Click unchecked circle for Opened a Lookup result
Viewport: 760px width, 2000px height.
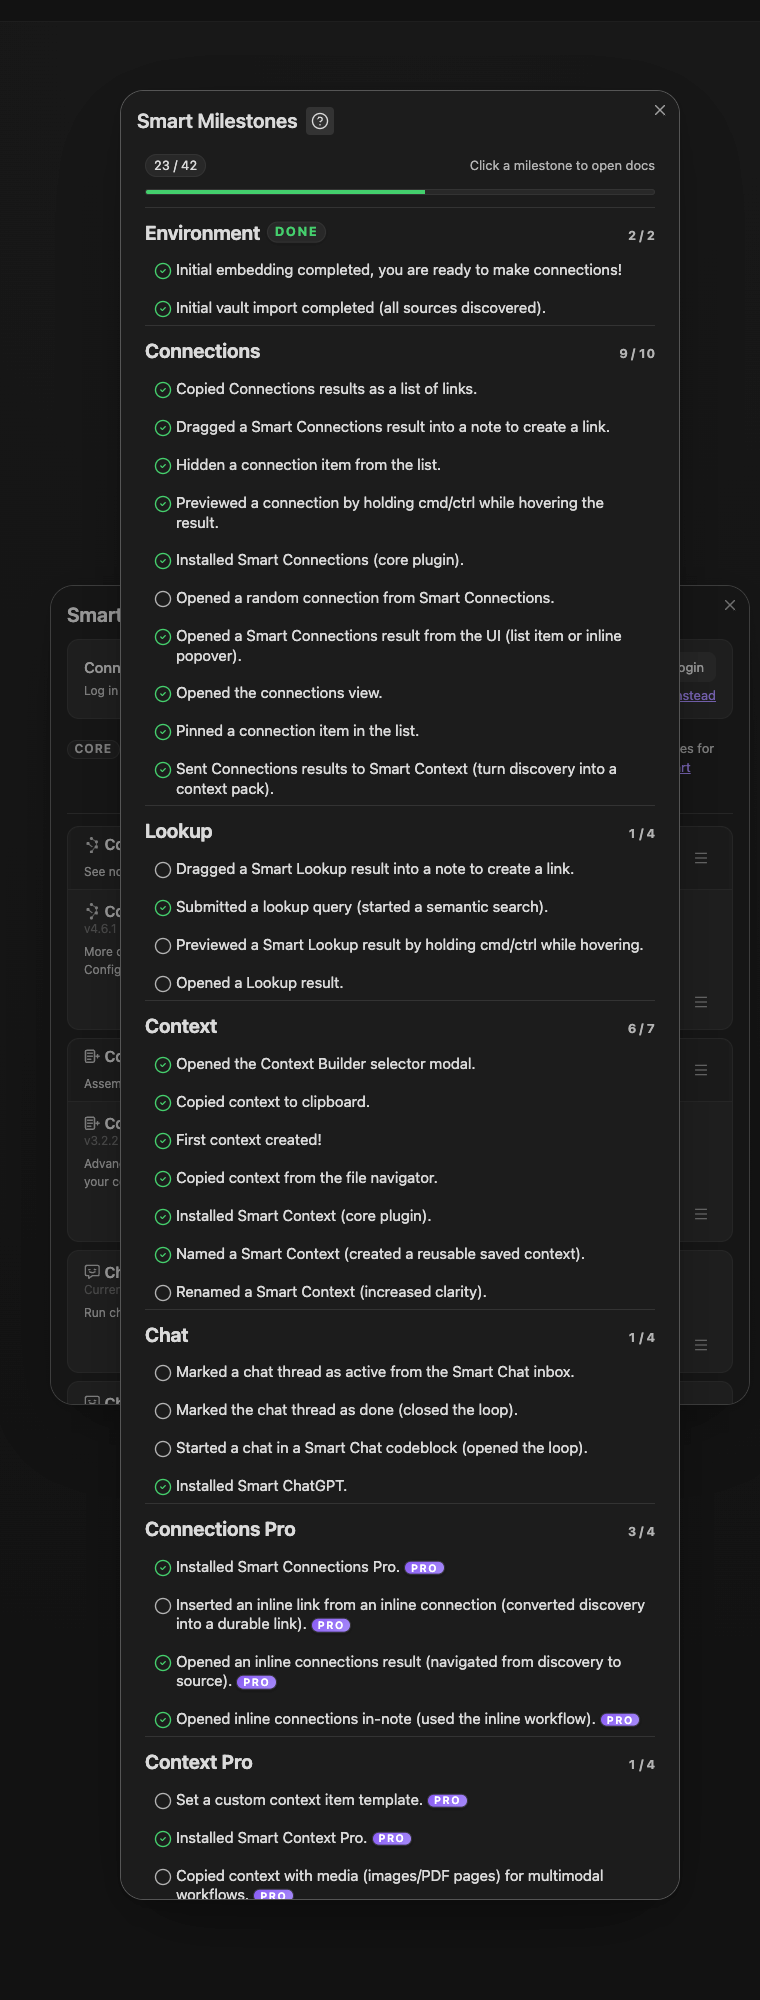tap(163, 984)
